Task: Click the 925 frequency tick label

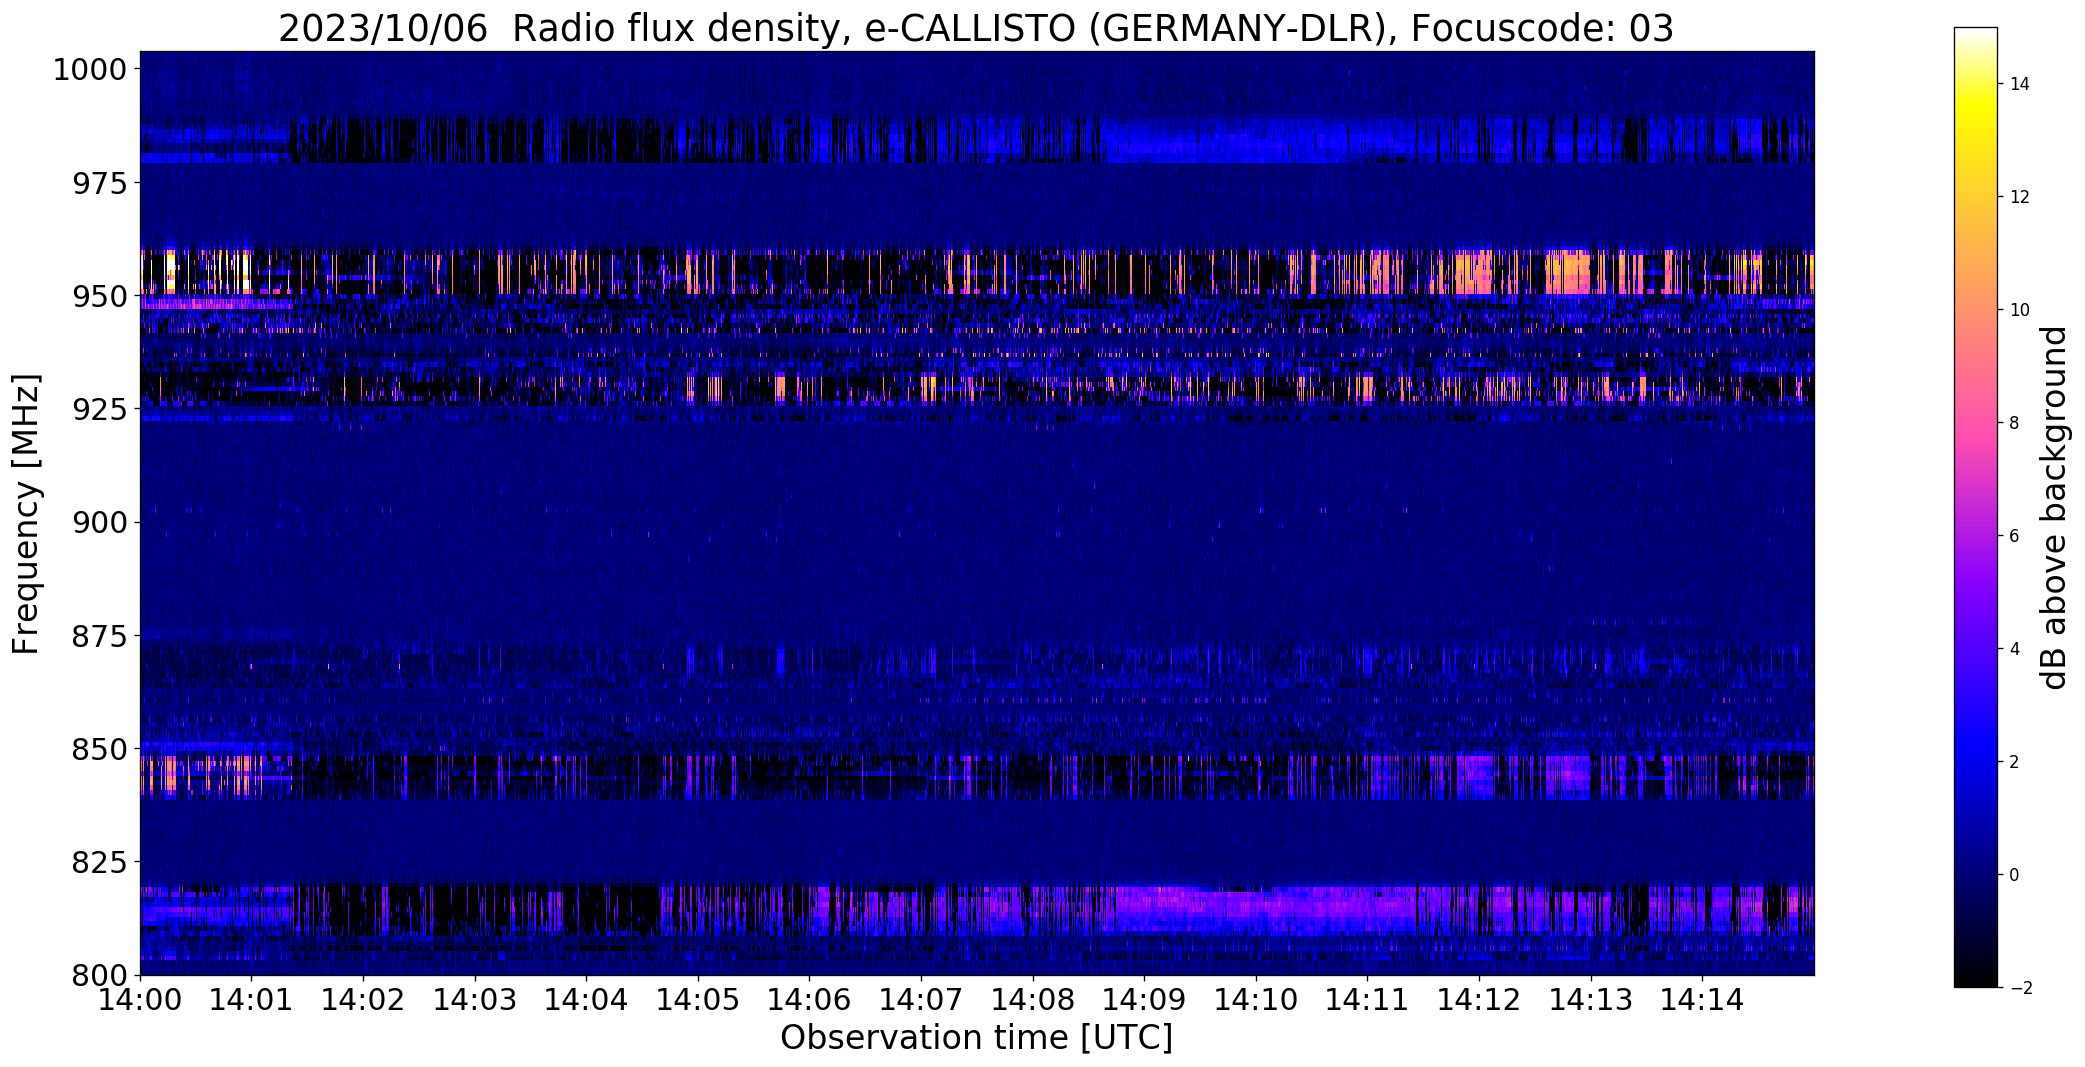Action: pyautogui.click(x=100, y=409)
